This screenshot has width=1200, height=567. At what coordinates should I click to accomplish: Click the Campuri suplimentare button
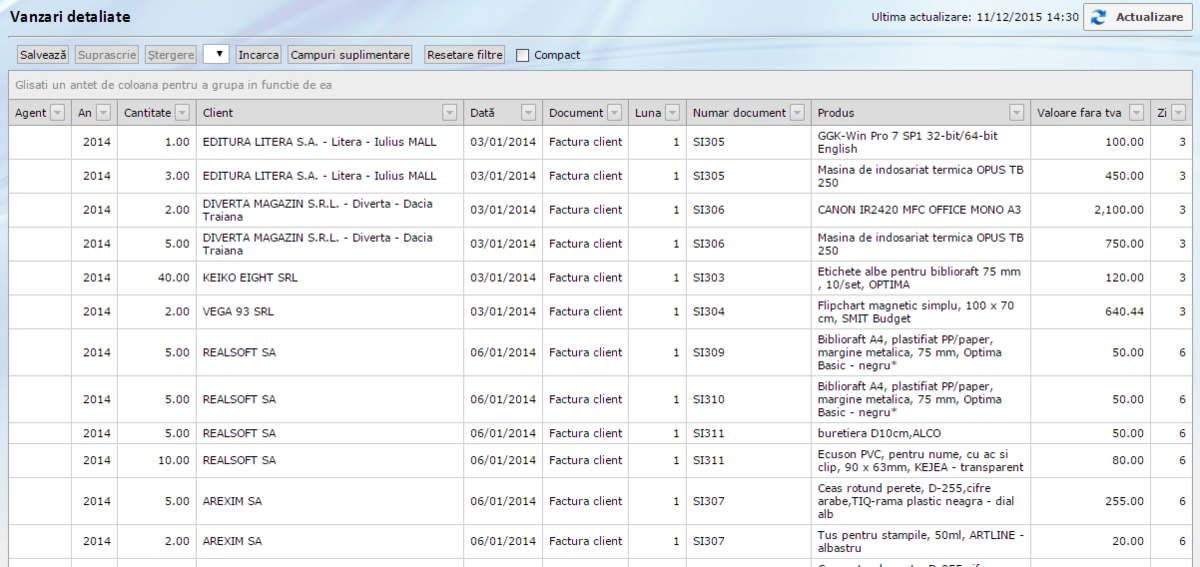(350, 55)
